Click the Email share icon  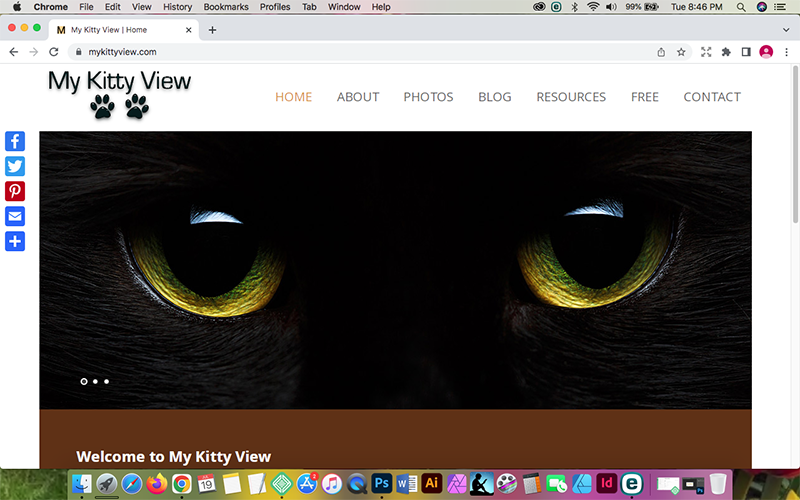tap(15, 216)
